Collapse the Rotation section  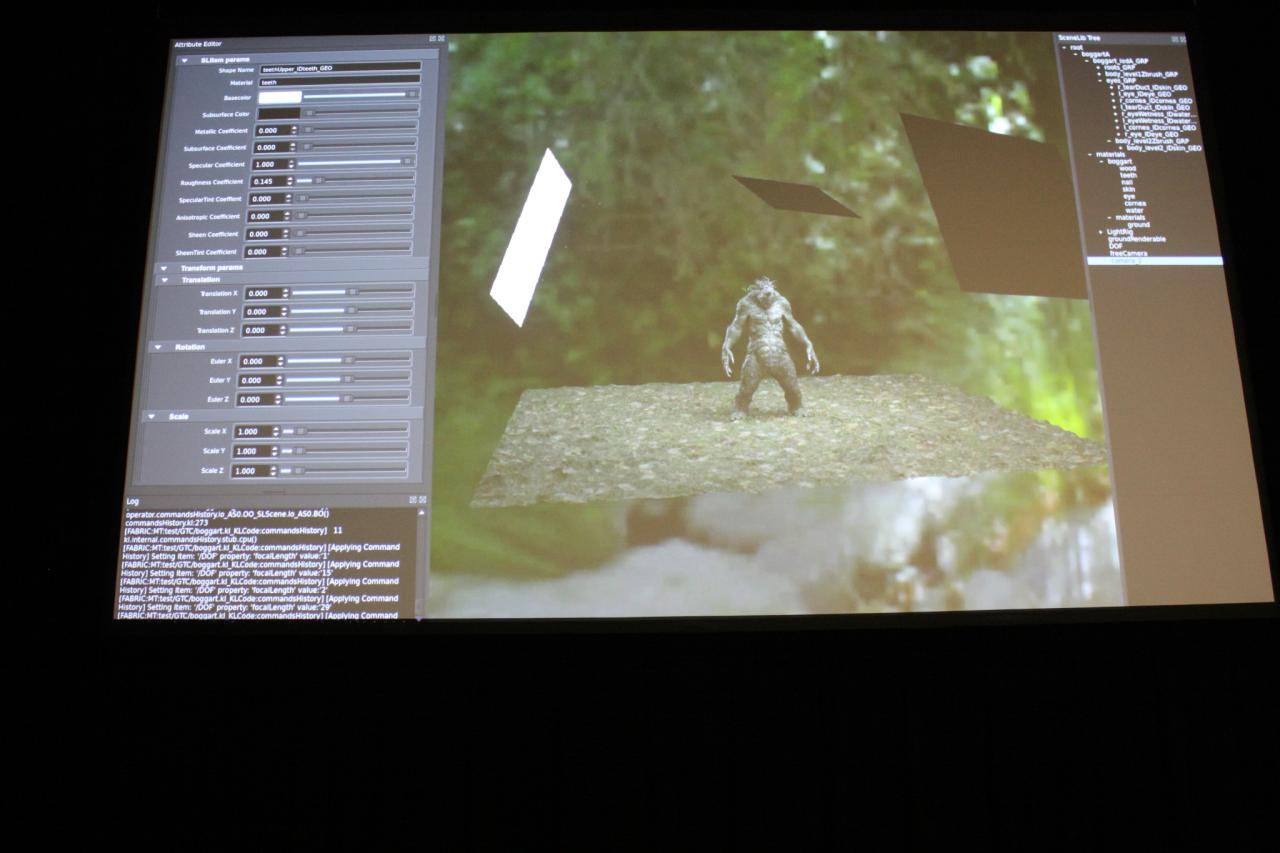[x=158, y=347]
